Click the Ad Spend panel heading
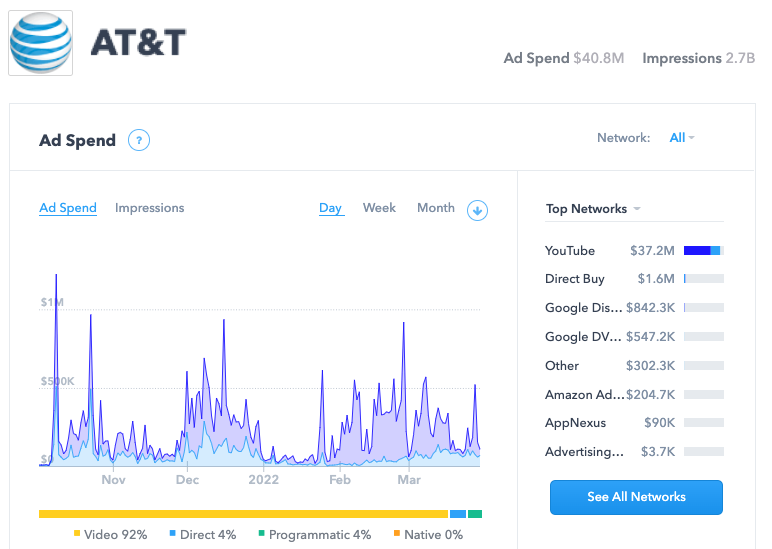 (77, 141)
